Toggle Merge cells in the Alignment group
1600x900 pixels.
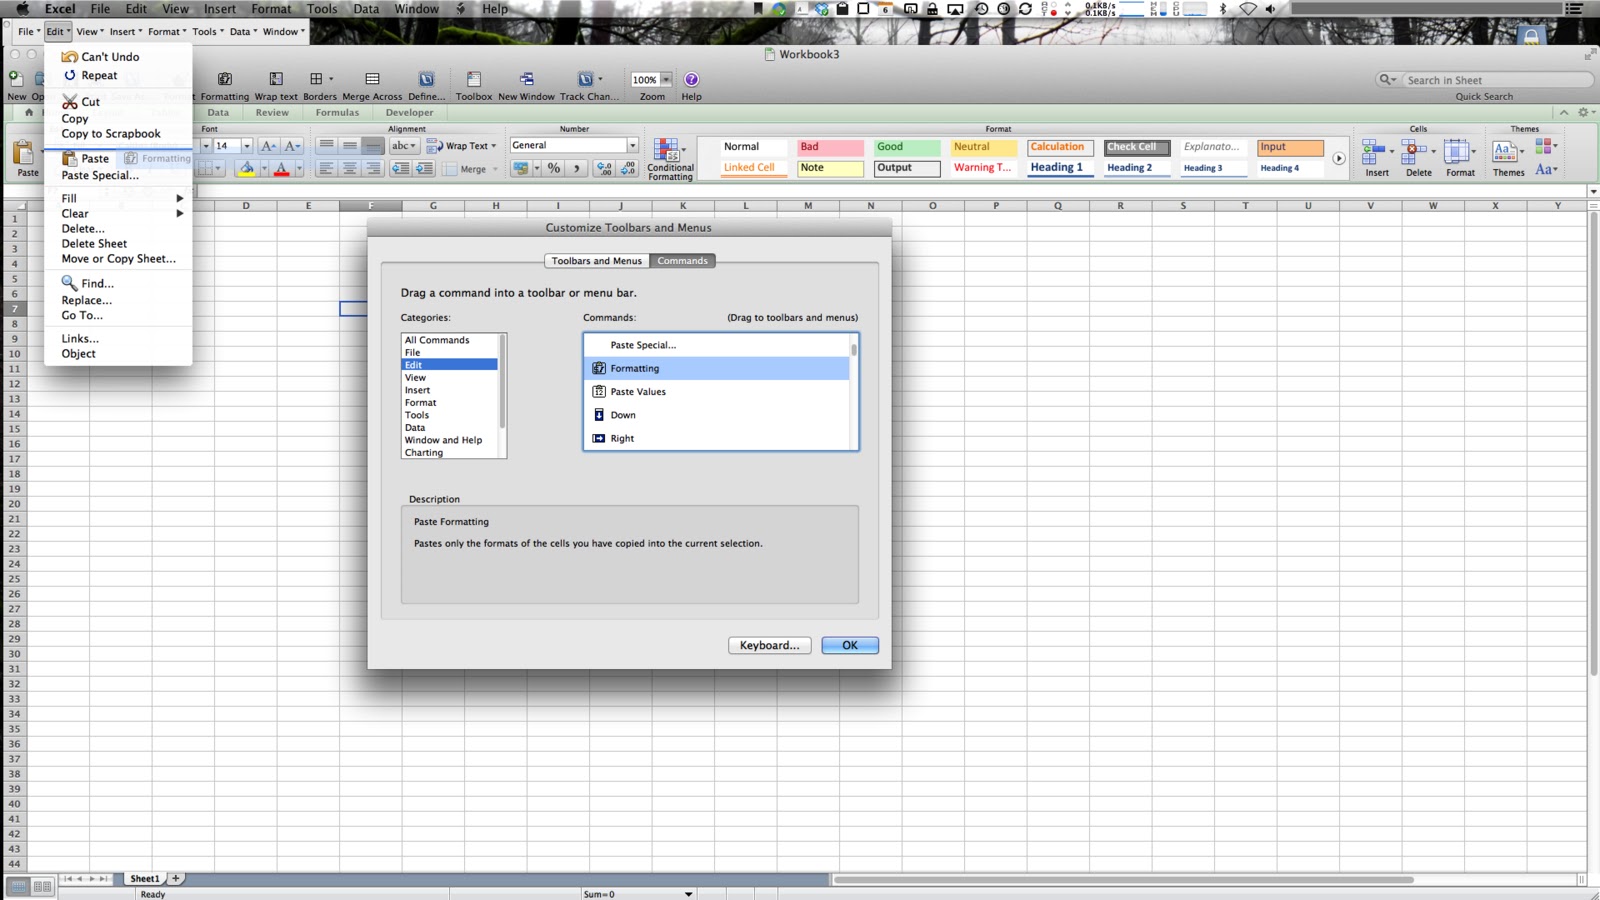pyautogui.click(x=470, y=169)
